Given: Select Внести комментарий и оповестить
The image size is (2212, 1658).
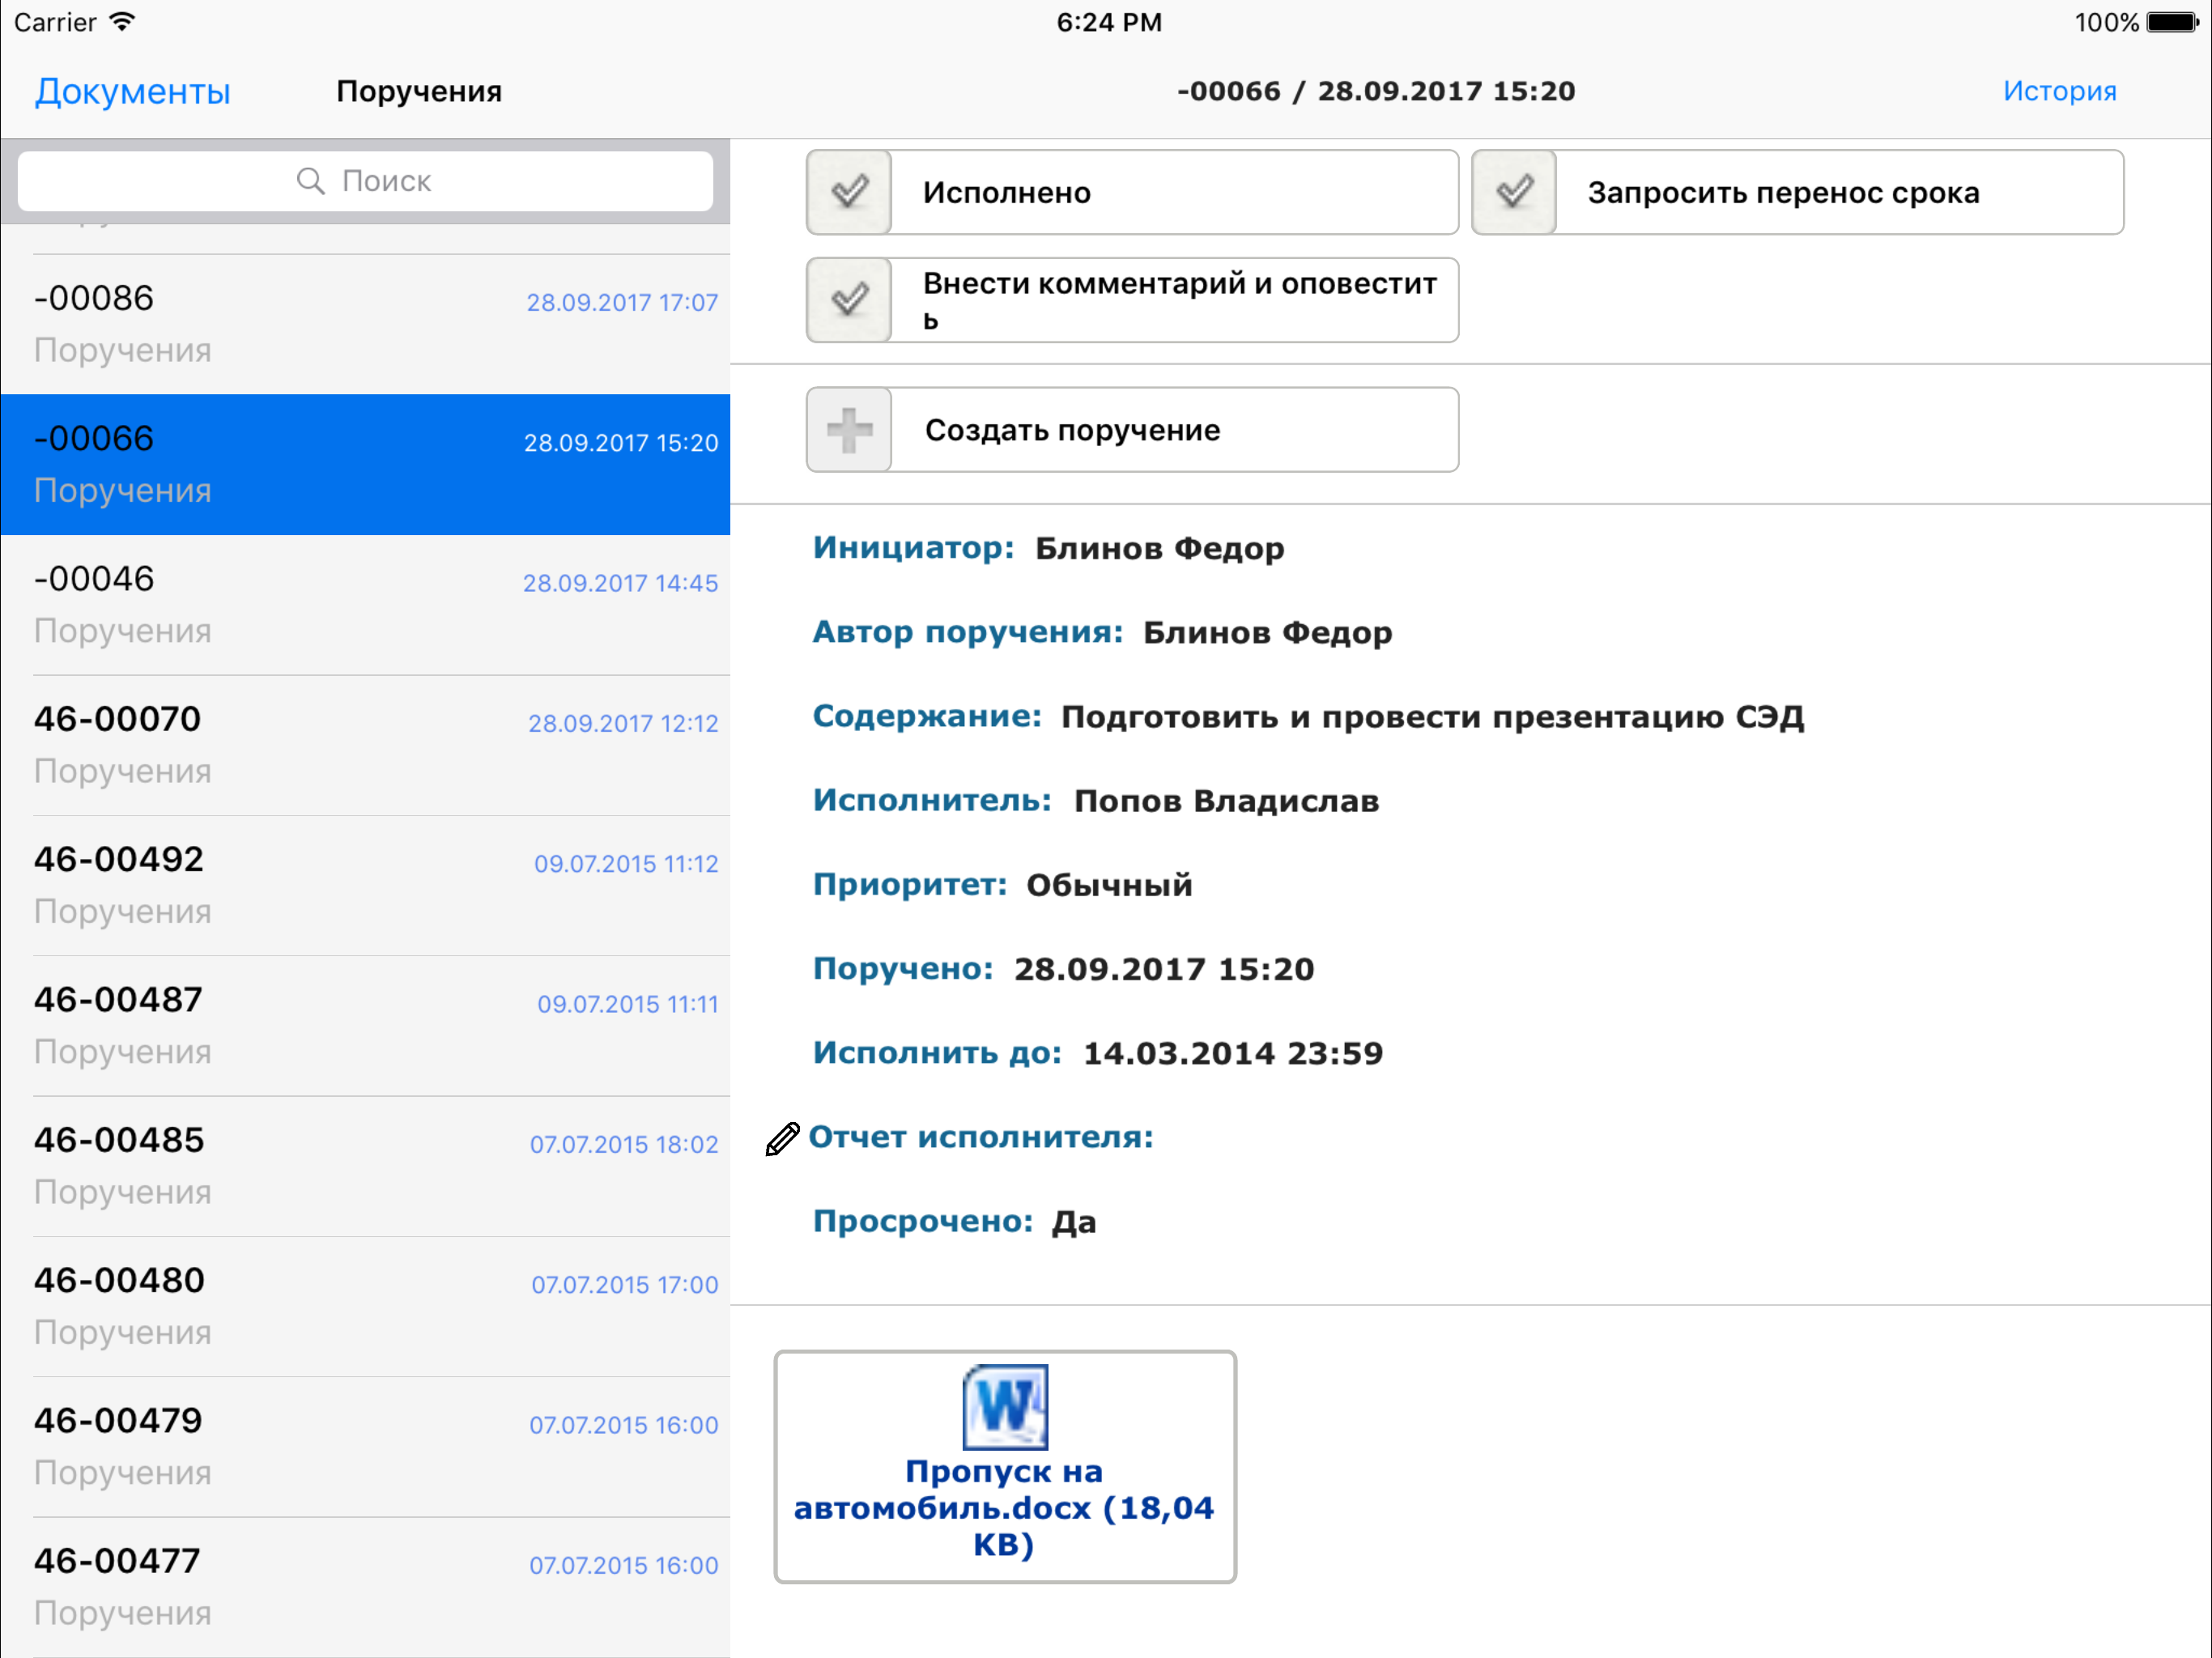Looking at the screenshot, I should 1132,300.
